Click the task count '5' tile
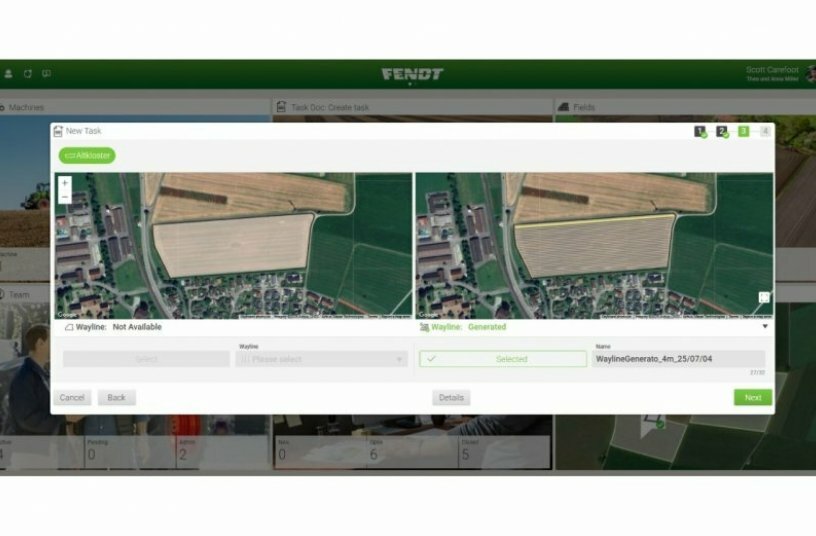The width and height of the screenshot is (816, 536). click(x=504, y=452)
